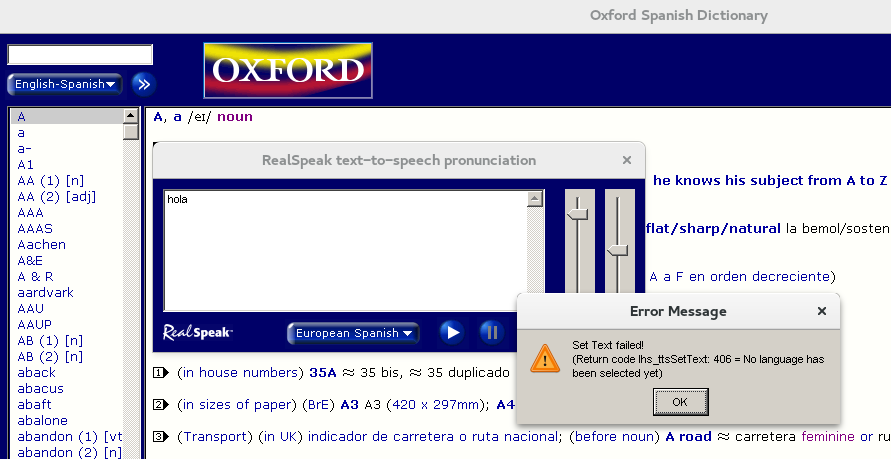Screen dimensions: 891x459
Task: Click the warning icon in Error Message
Action: pos(545,358)
